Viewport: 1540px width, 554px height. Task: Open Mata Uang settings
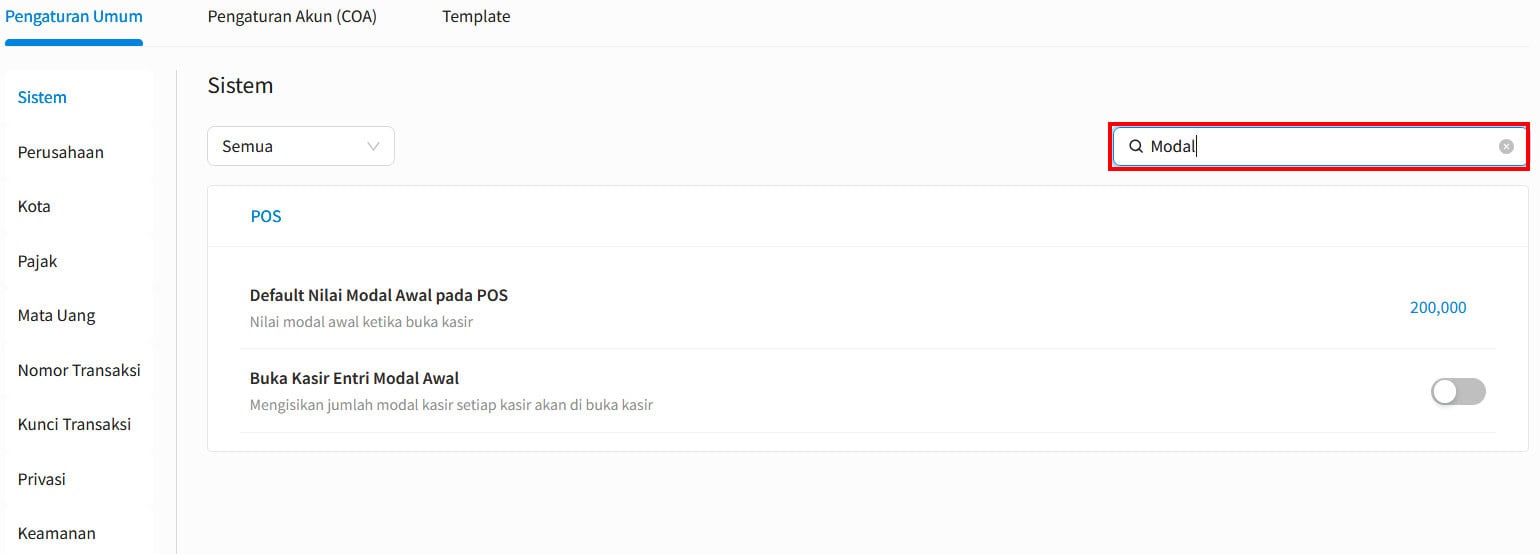[x=57, y=315]
